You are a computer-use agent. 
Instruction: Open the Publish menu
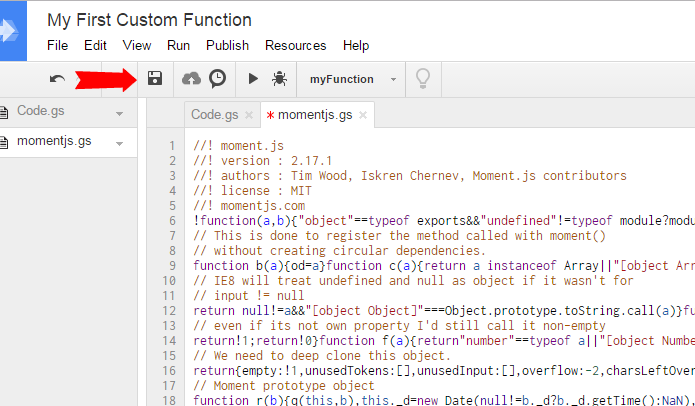point(227,45)
